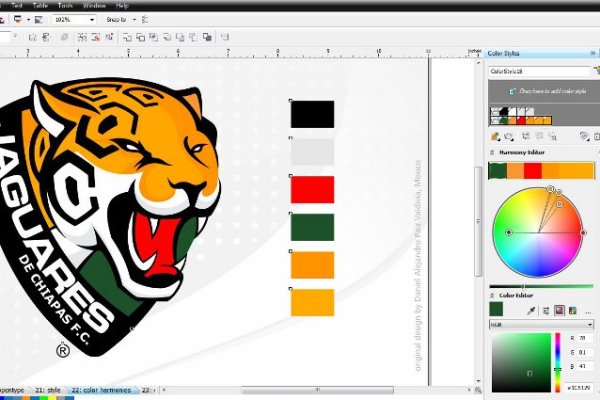Screen dimensions: 600x400
Task: Click the brightness slider below color wheel
Action: (541, 286)
